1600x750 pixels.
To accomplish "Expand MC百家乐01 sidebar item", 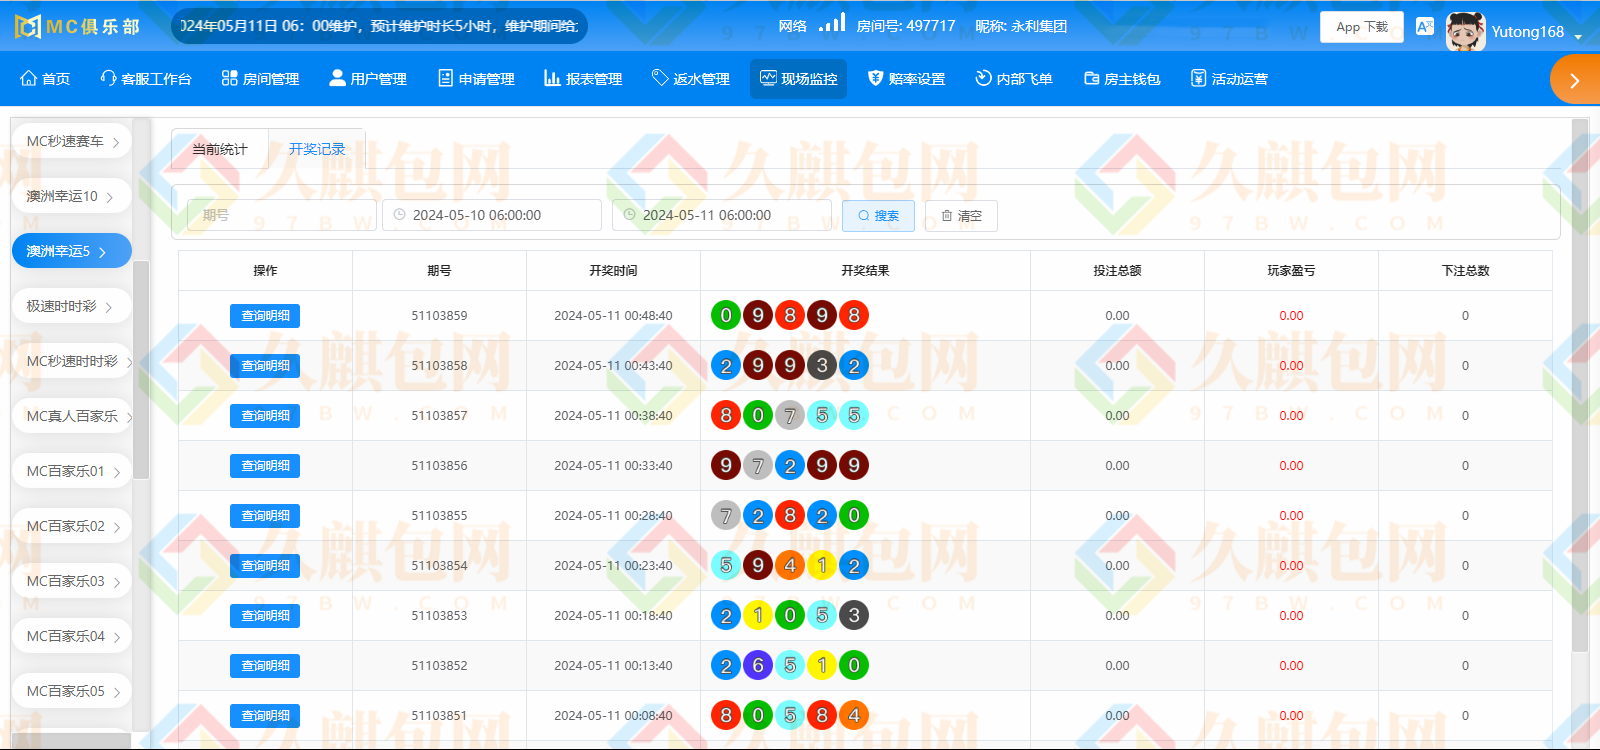I will coord(72,471).
